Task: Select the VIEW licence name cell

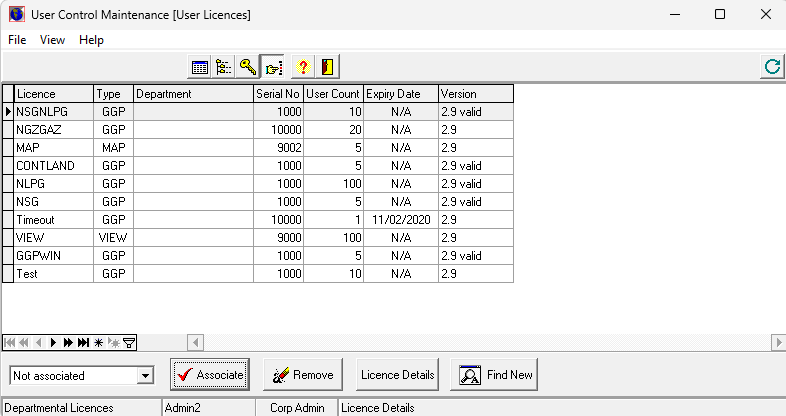Action: click(x=54, y=238)
